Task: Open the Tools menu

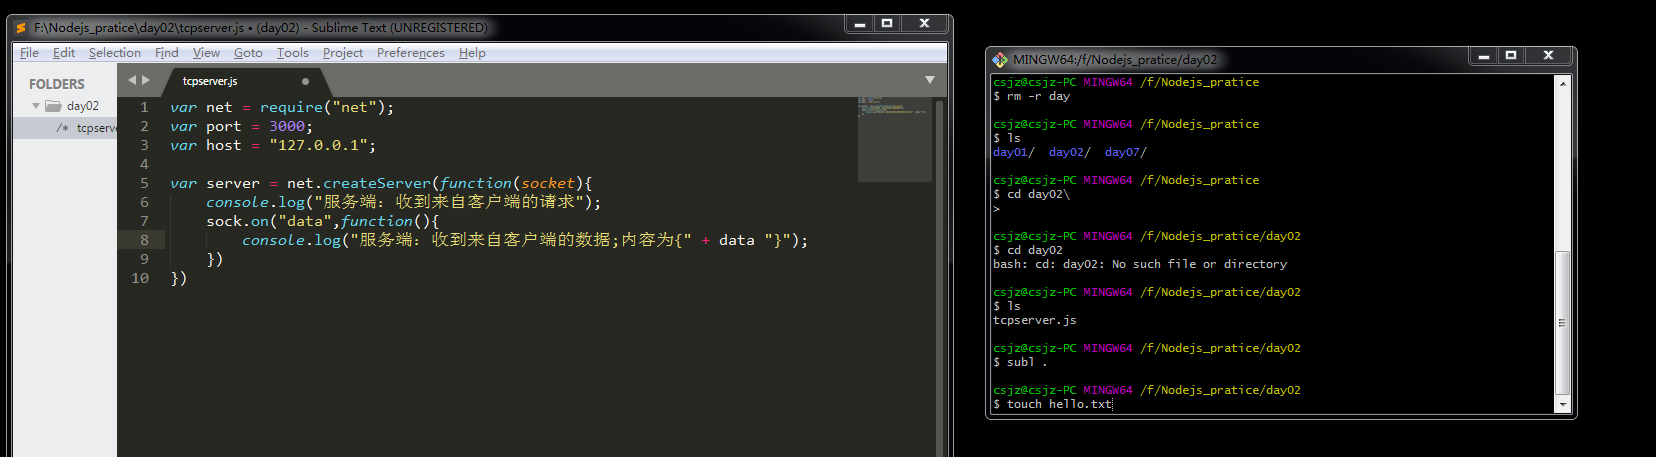Action: [x=292, y=53]
